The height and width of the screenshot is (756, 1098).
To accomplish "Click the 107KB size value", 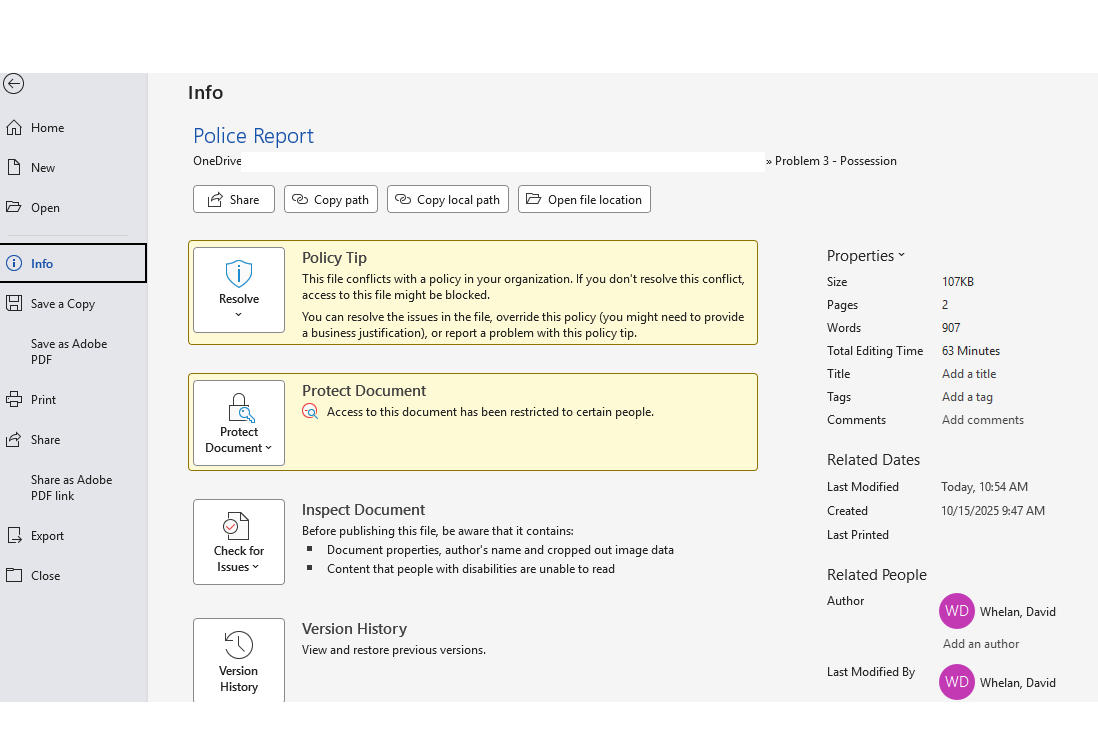I will 957,282.
